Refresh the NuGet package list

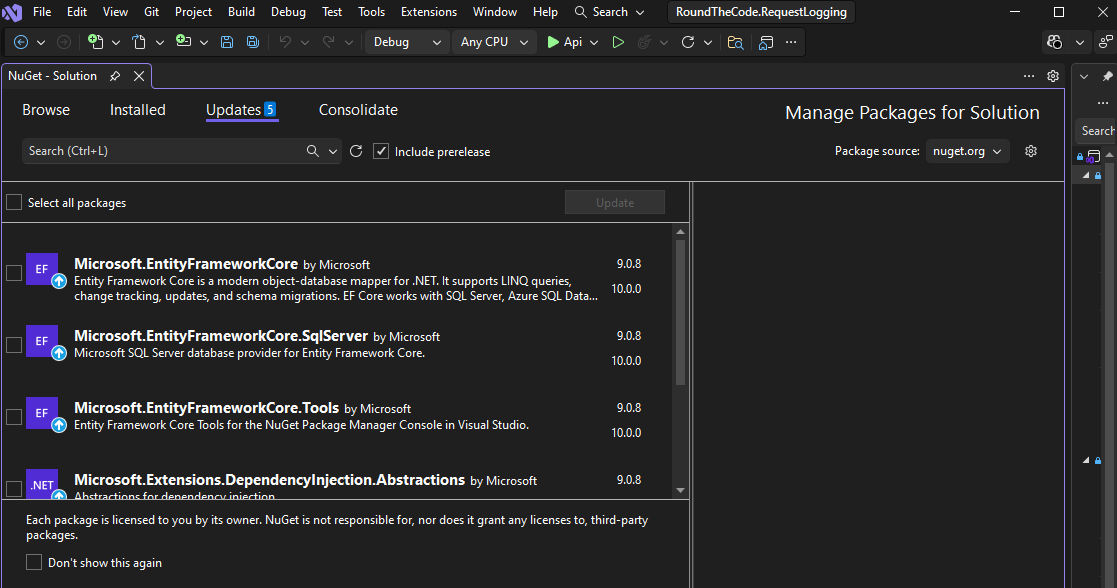click(x=357, y=150)
